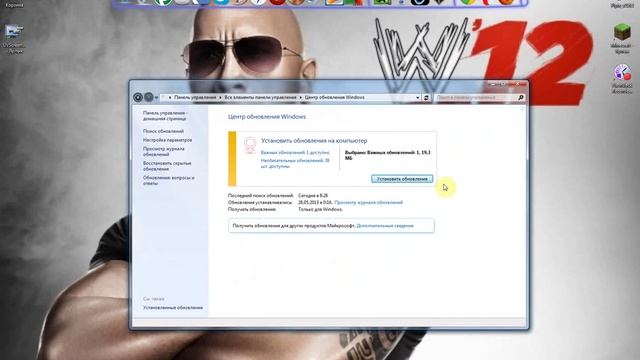Open 'Установленные обновления' link
Image resolution: width=640 pixels, height=360 pixels.
click(x=173, y=307)
